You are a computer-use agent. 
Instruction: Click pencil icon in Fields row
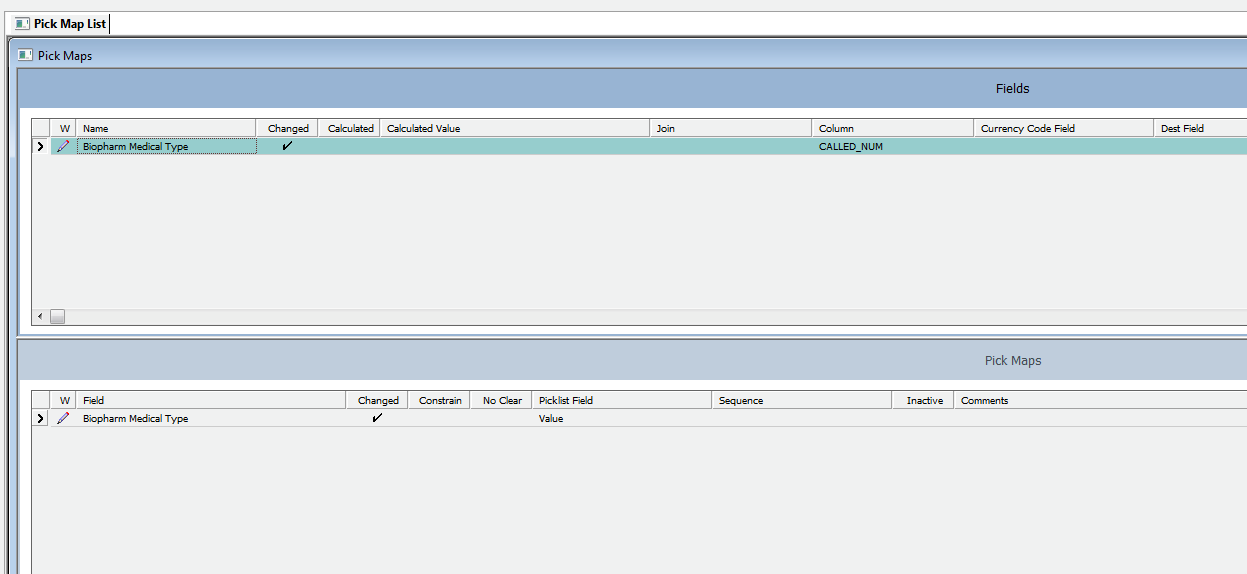pyautogui.click(x=64, y=146)
